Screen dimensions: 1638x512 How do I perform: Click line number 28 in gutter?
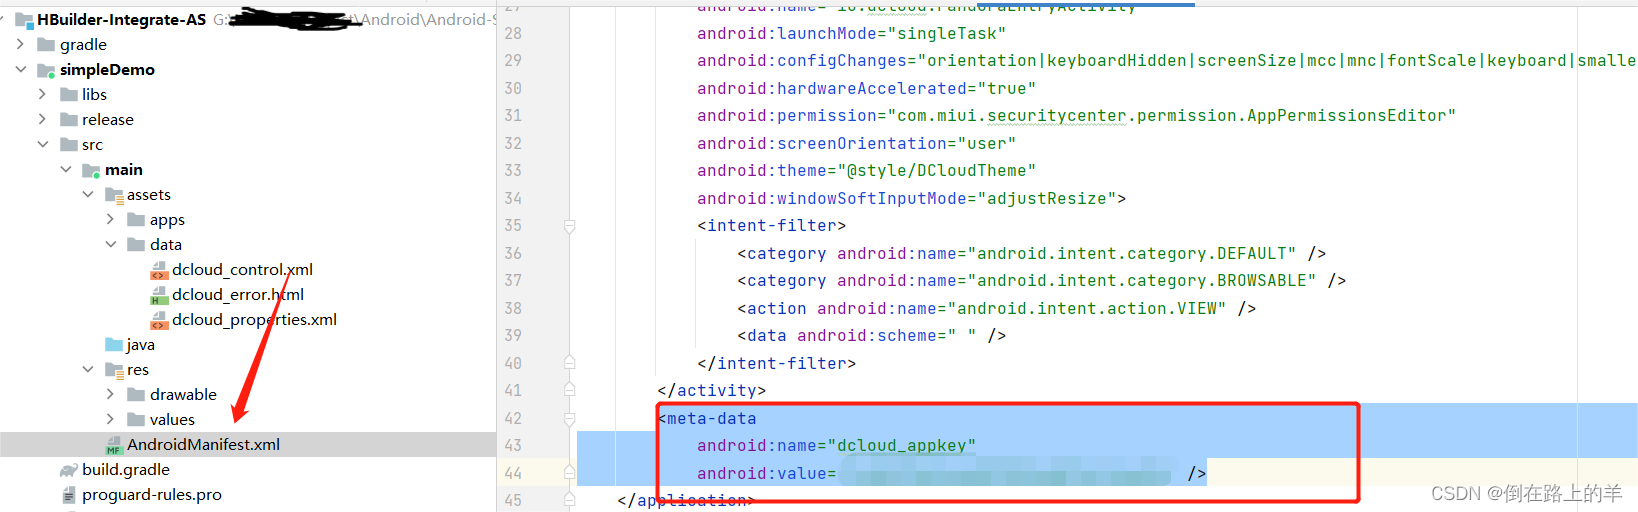513,33
